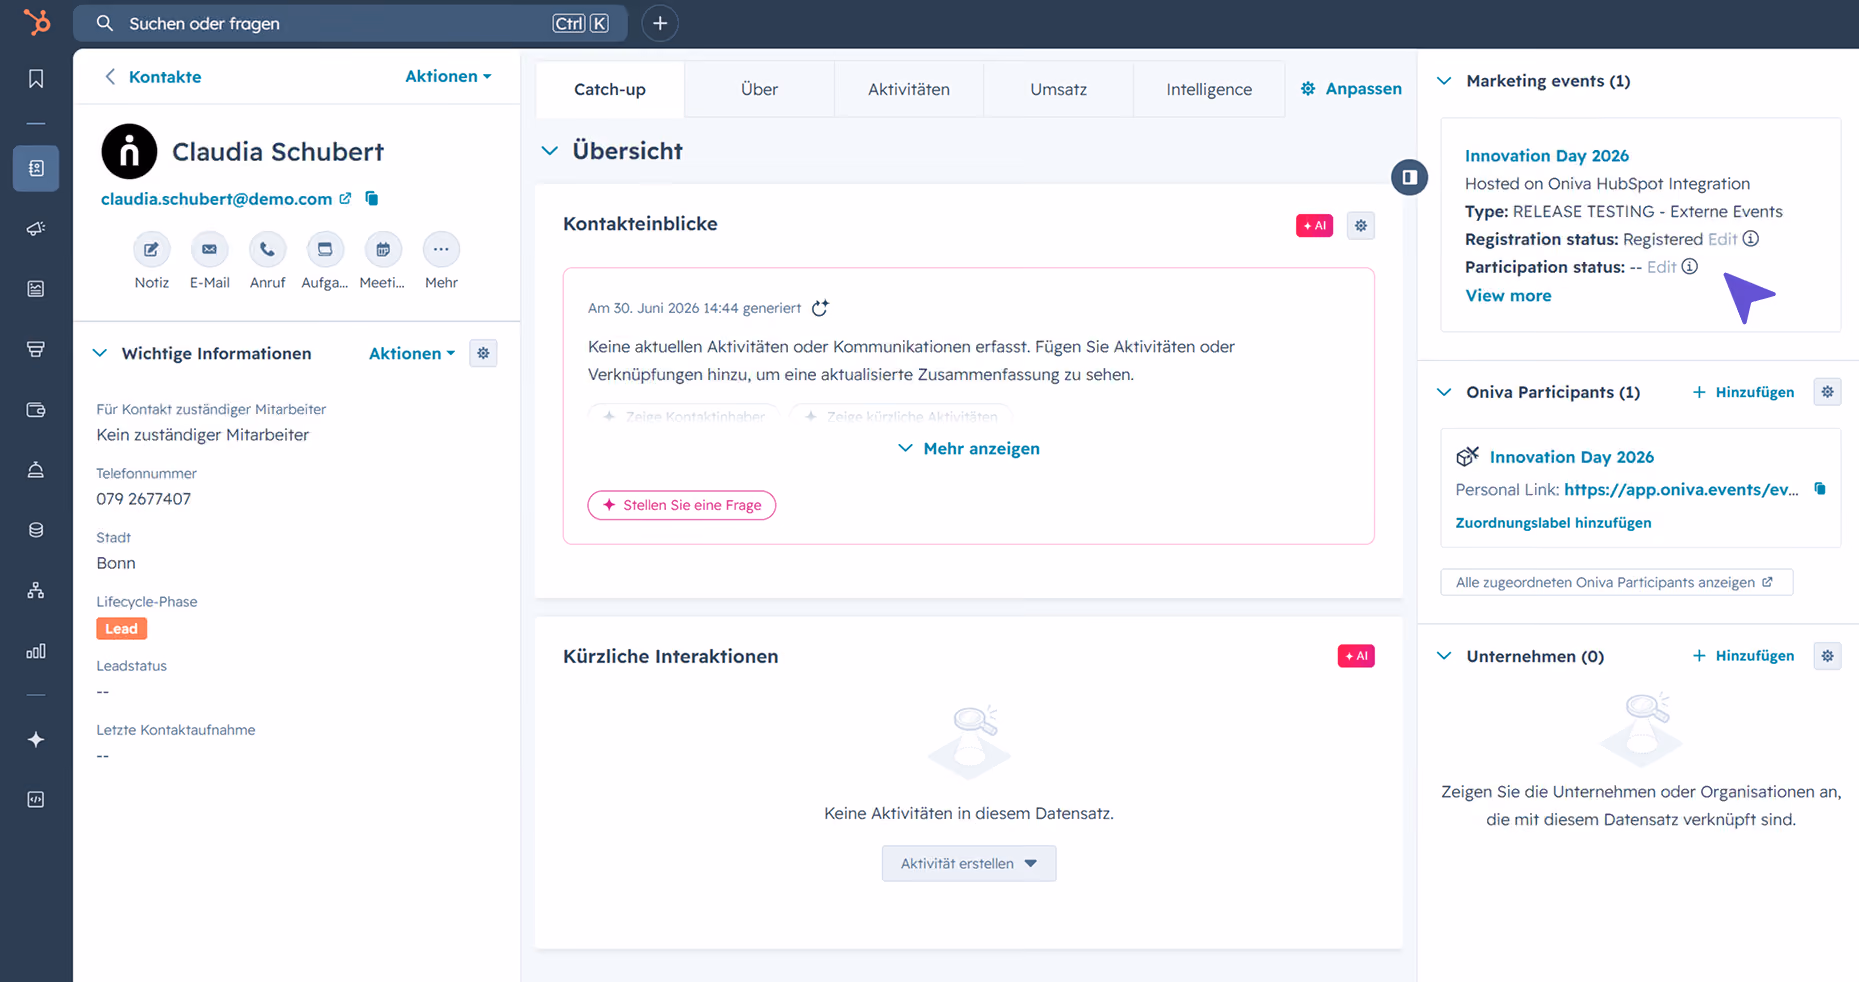The width and height of the screenshot is (1859, 982).
Task: Open the Mehr three-dots actions icon
Action: [x=441, y=249]
